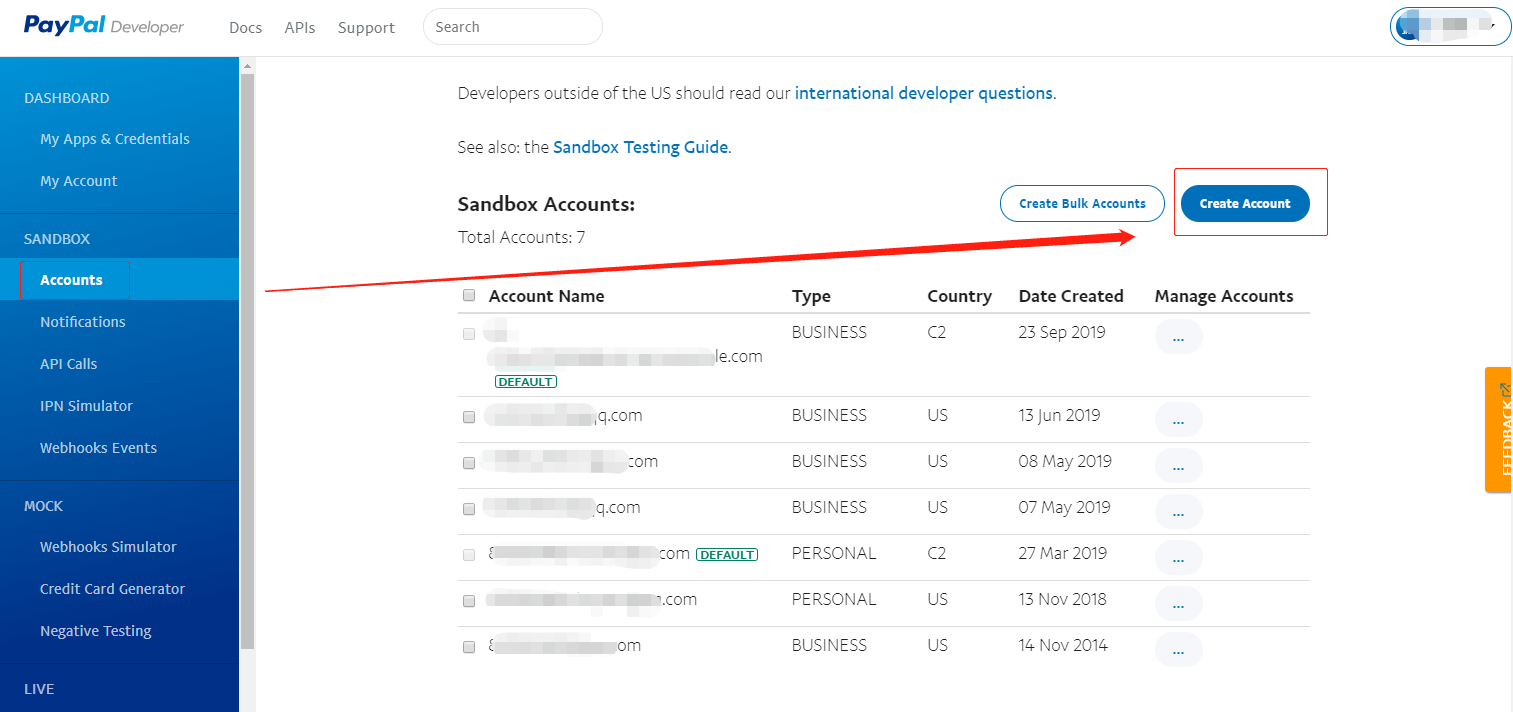Follow the international developer questions link
Image resolution: width=1513 pixels, height=712 pixels.
(x=924, y=93)
